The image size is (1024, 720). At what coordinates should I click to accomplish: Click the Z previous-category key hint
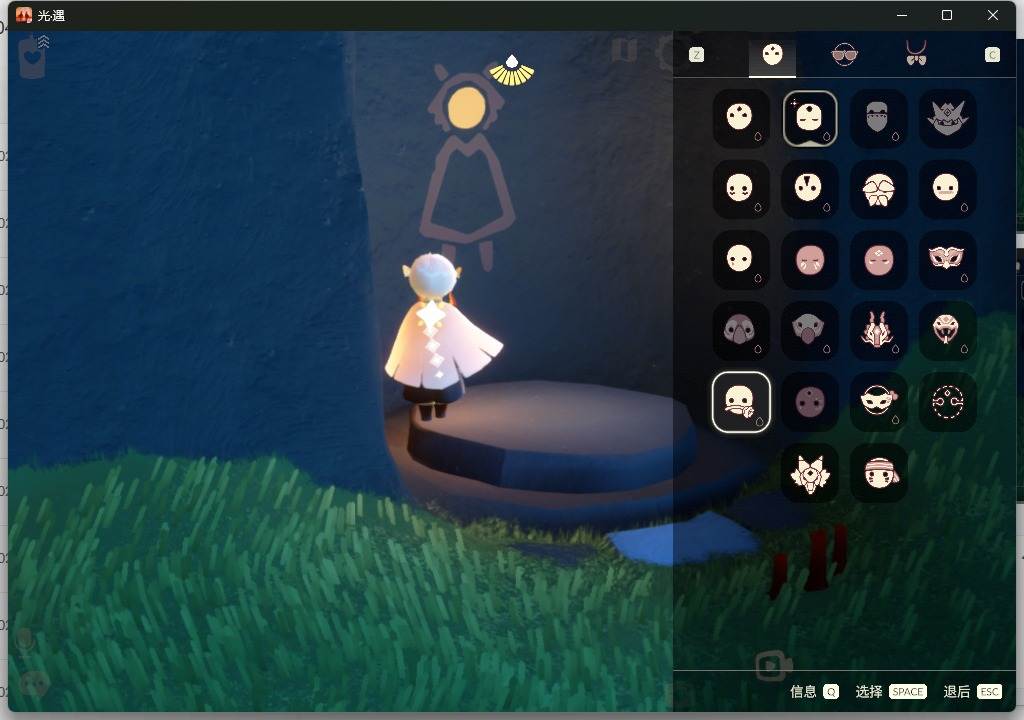(696, 55)
